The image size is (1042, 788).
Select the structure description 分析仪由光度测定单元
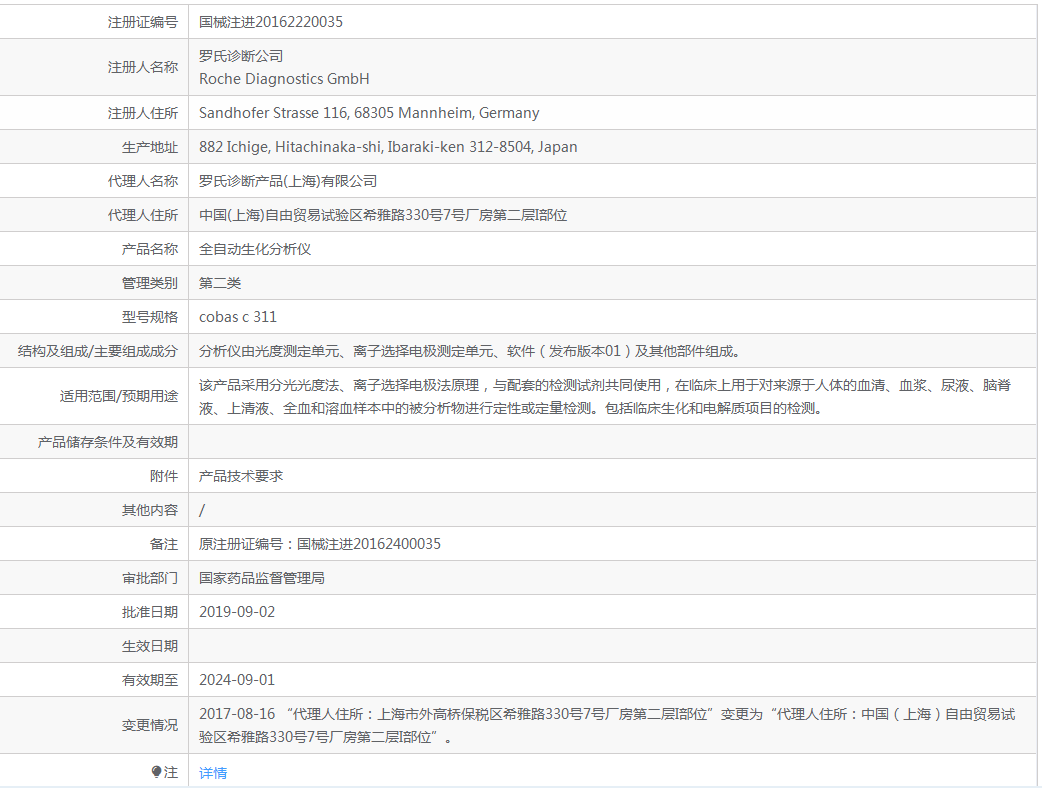[x=470, y=351]
